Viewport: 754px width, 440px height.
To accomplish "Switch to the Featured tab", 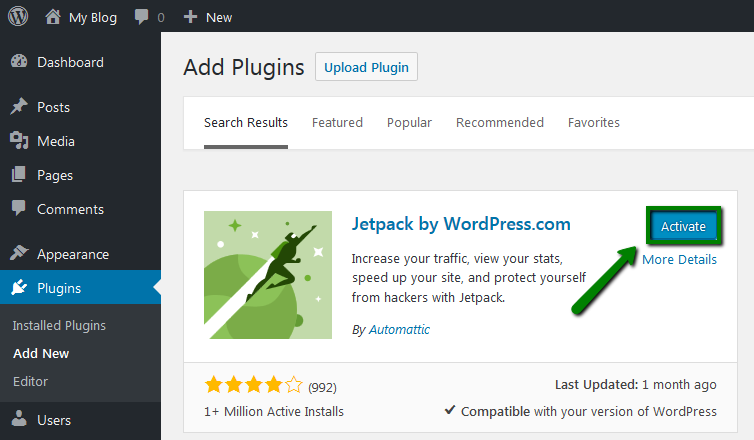I will pyautogui.click(x=337, y=123).
